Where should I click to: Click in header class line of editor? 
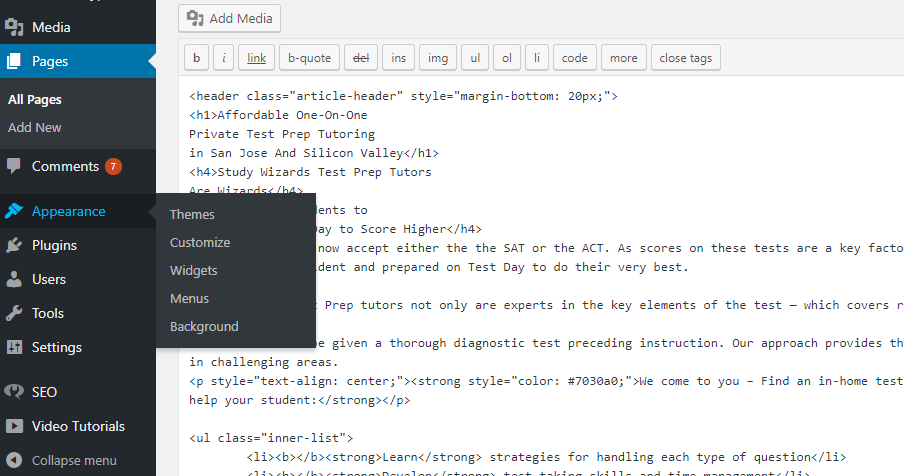(404, 96)
